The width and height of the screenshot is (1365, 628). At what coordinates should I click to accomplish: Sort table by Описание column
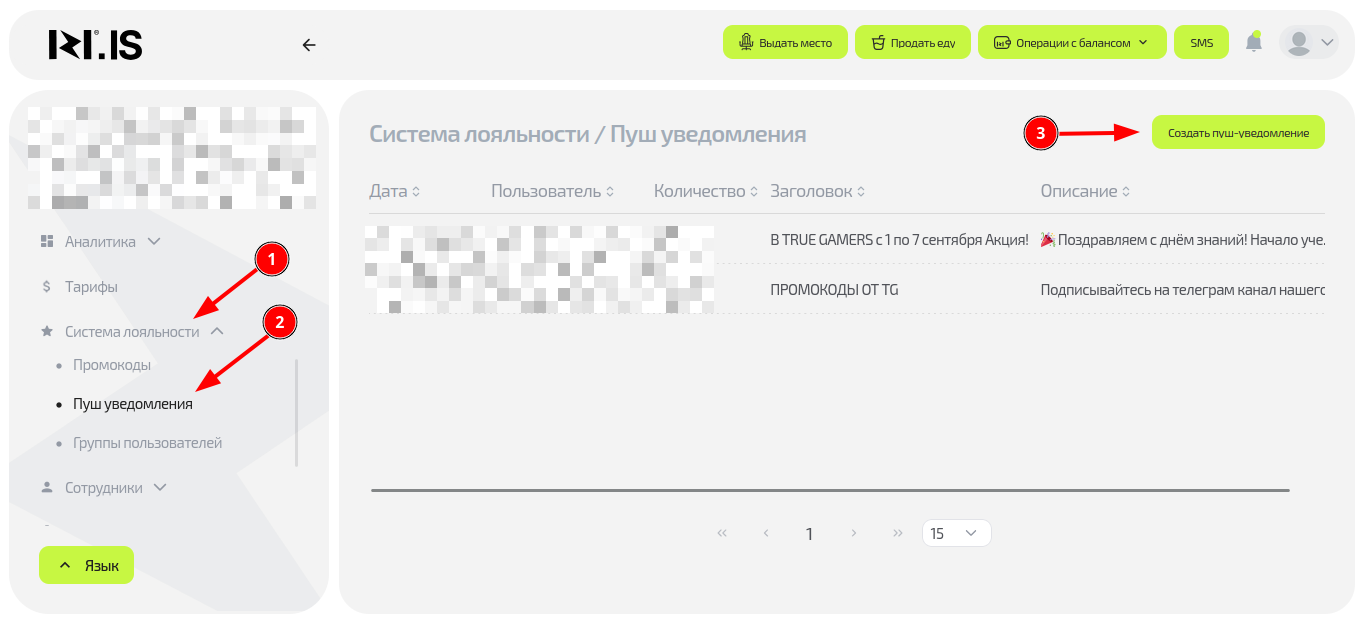pyautogui.click(x=1084, y=191)
